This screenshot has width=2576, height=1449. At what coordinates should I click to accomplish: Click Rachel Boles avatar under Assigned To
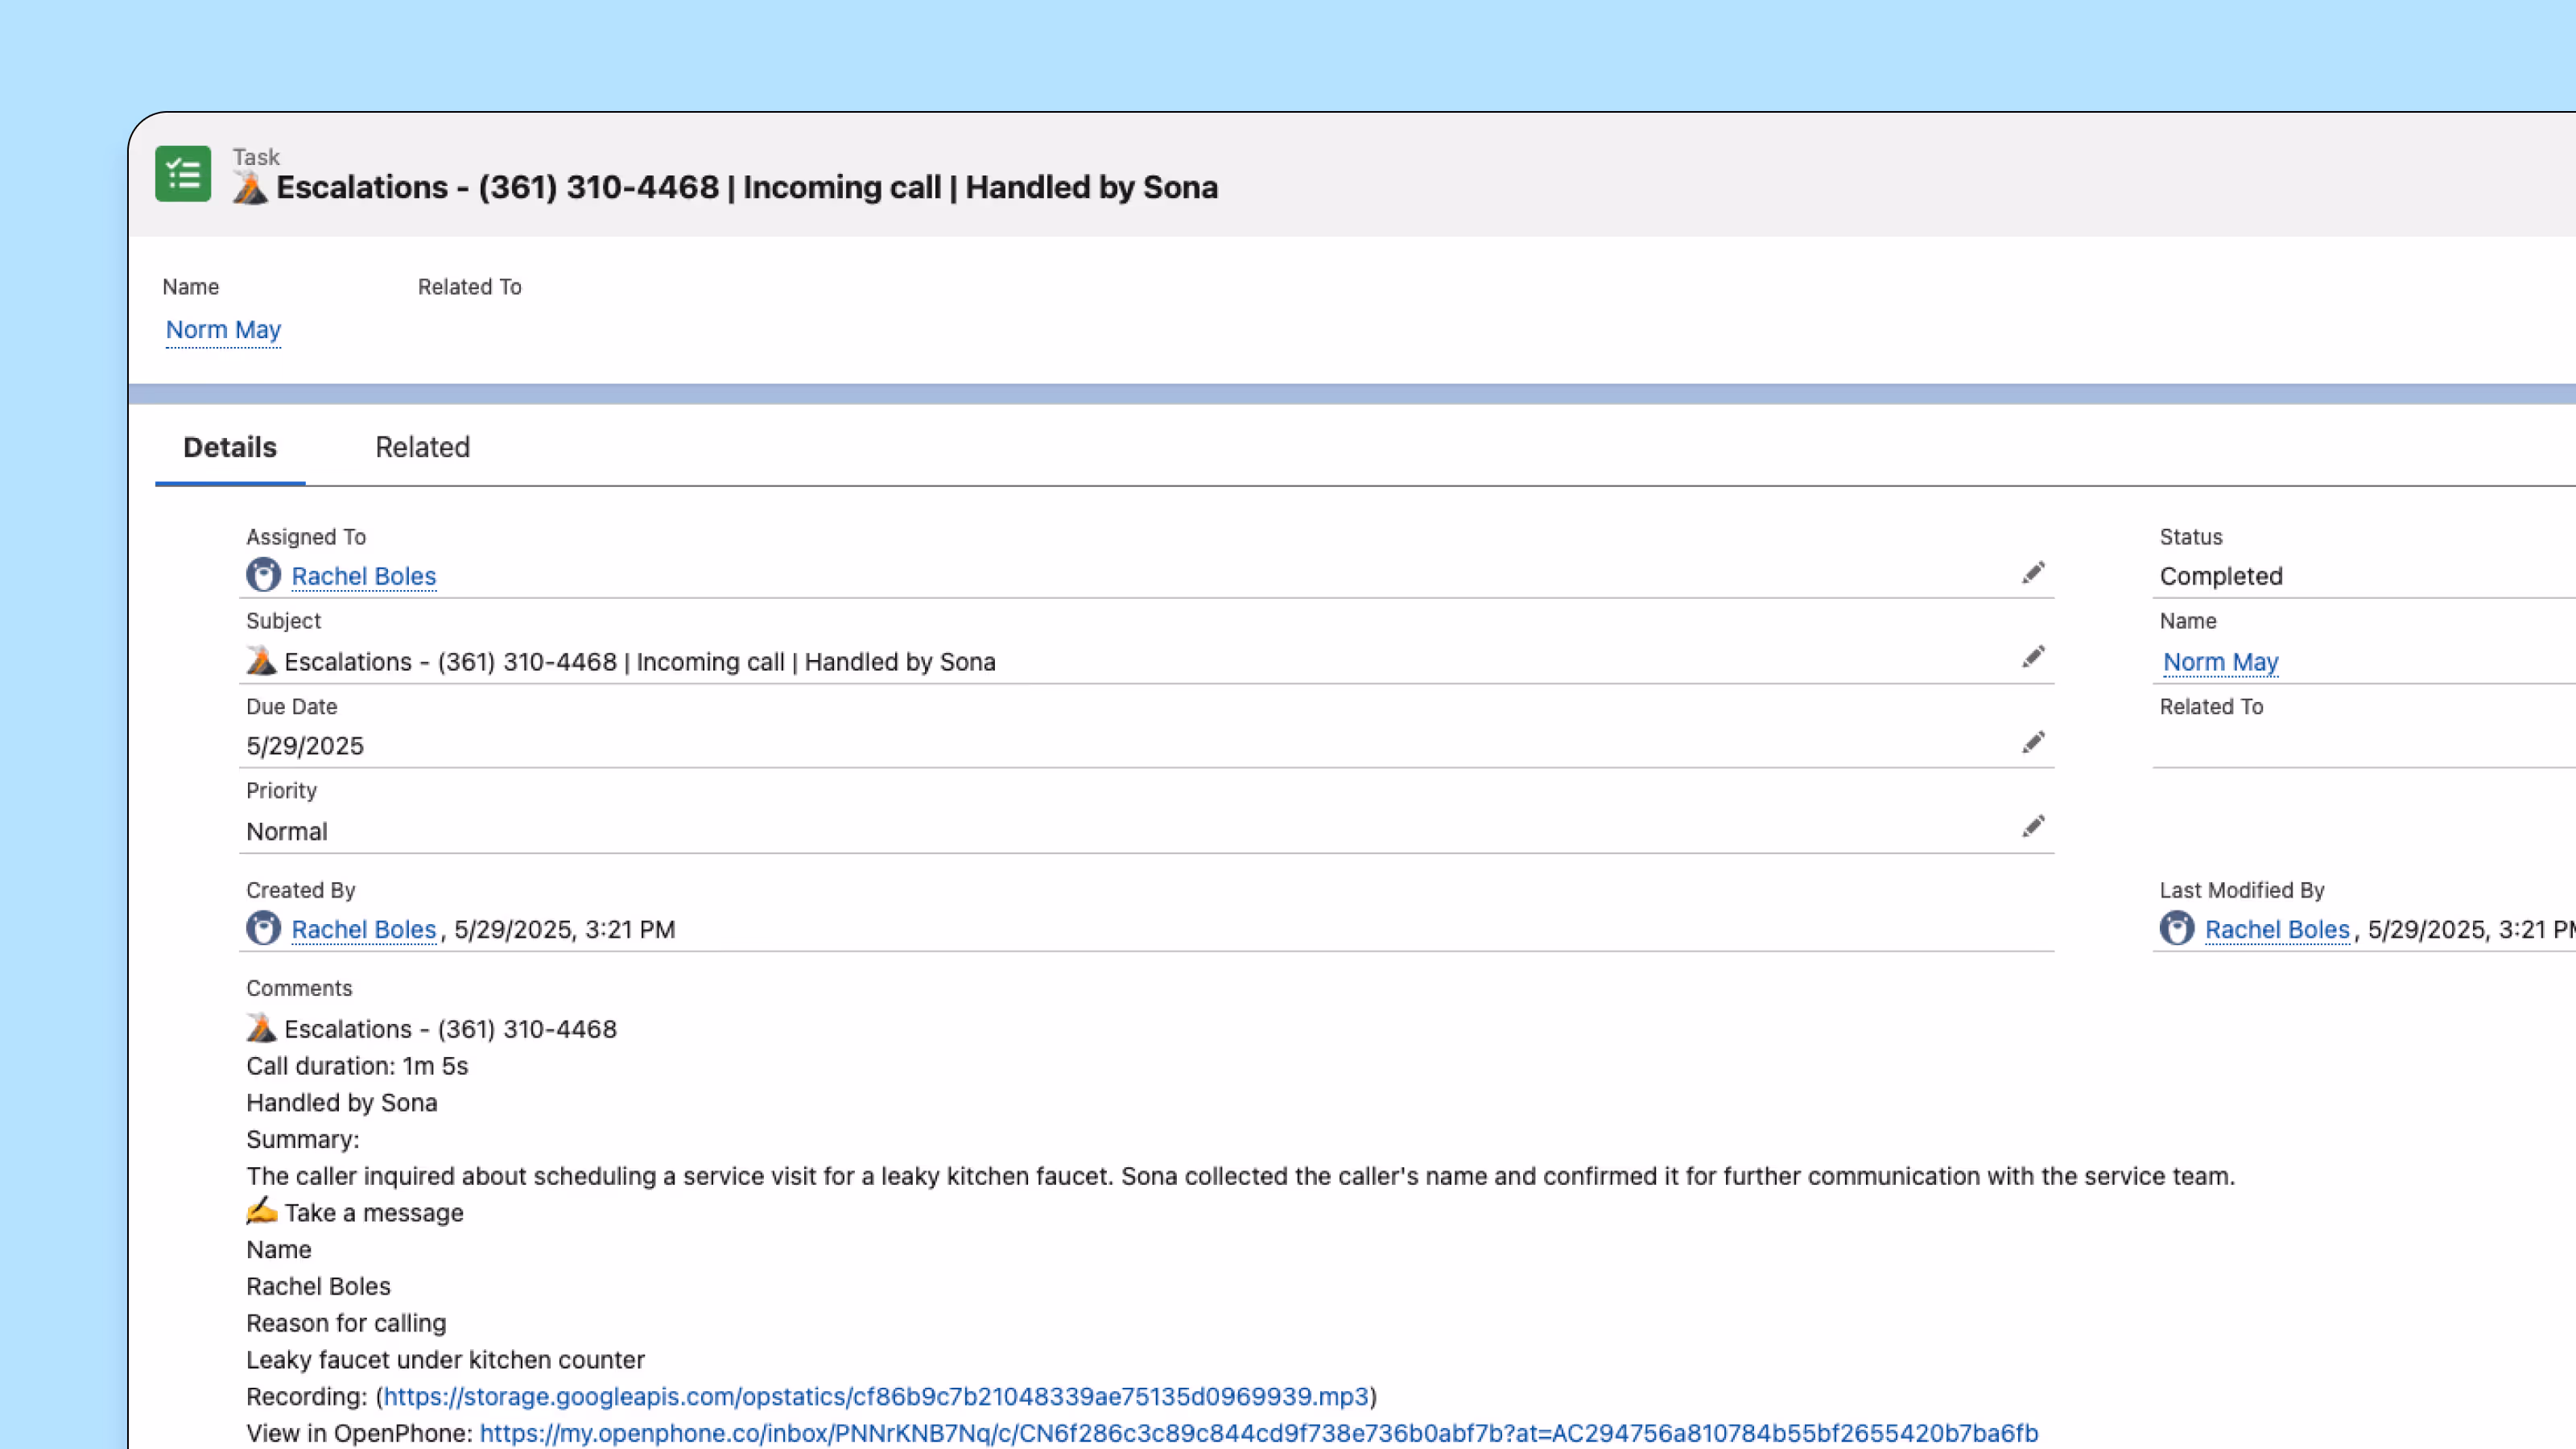click(263, 575)
